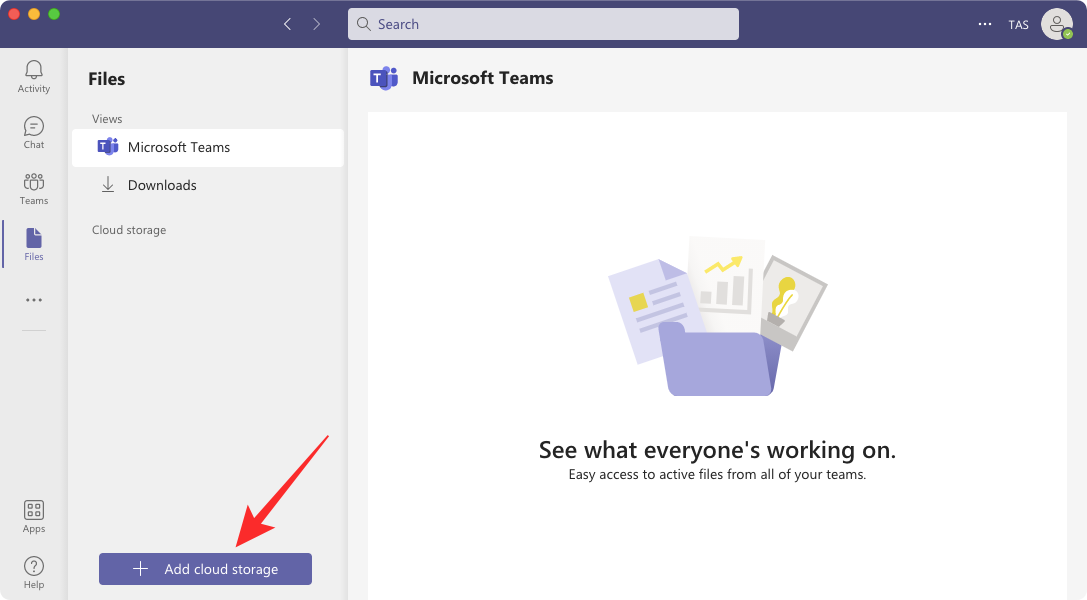Switch to the Teams section
This screenshot has height=600, width=1087.
point(33,187)
